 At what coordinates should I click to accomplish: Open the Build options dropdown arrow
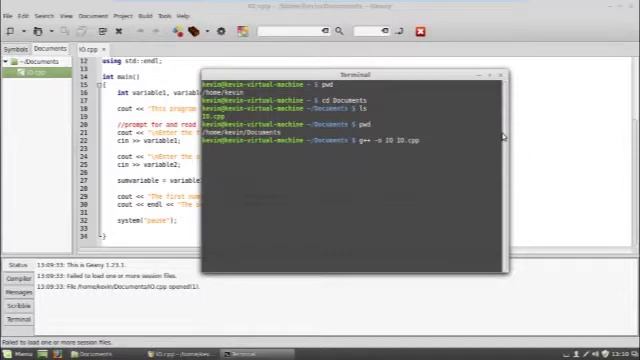[207, 31]
